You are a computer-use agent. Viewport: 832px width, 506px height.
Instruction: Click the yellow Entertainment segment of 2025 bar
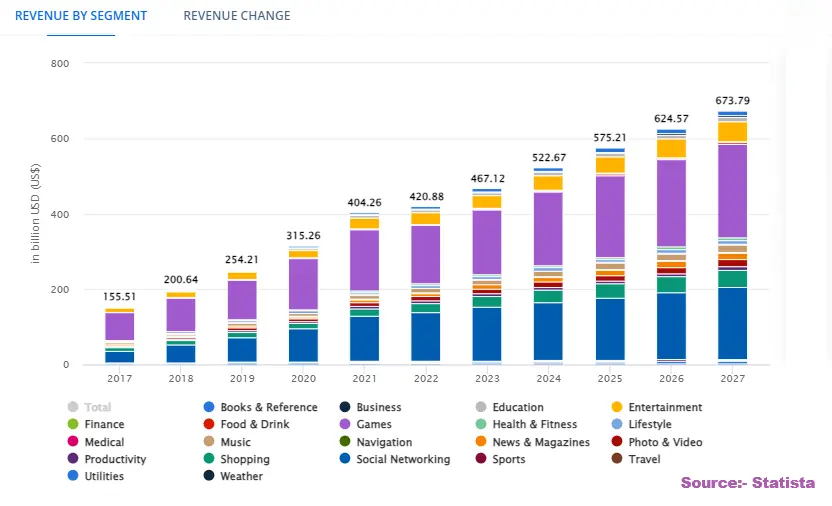click(610, 165)
